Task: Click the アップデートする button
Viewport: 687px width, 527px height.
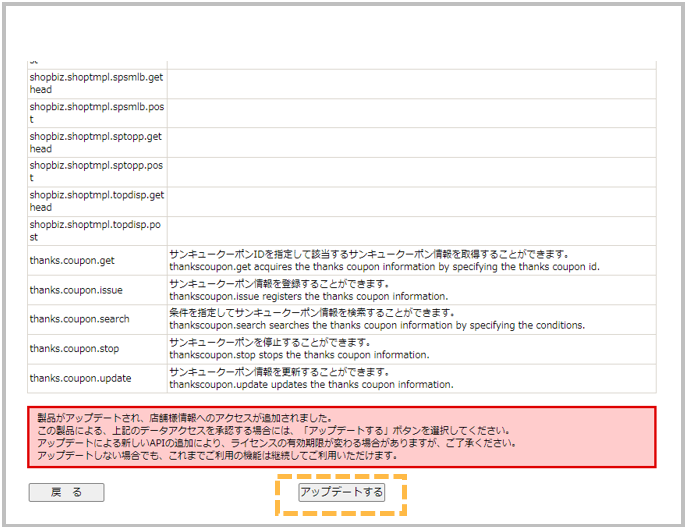Action: pyautogui.click(x=341, y=492)
